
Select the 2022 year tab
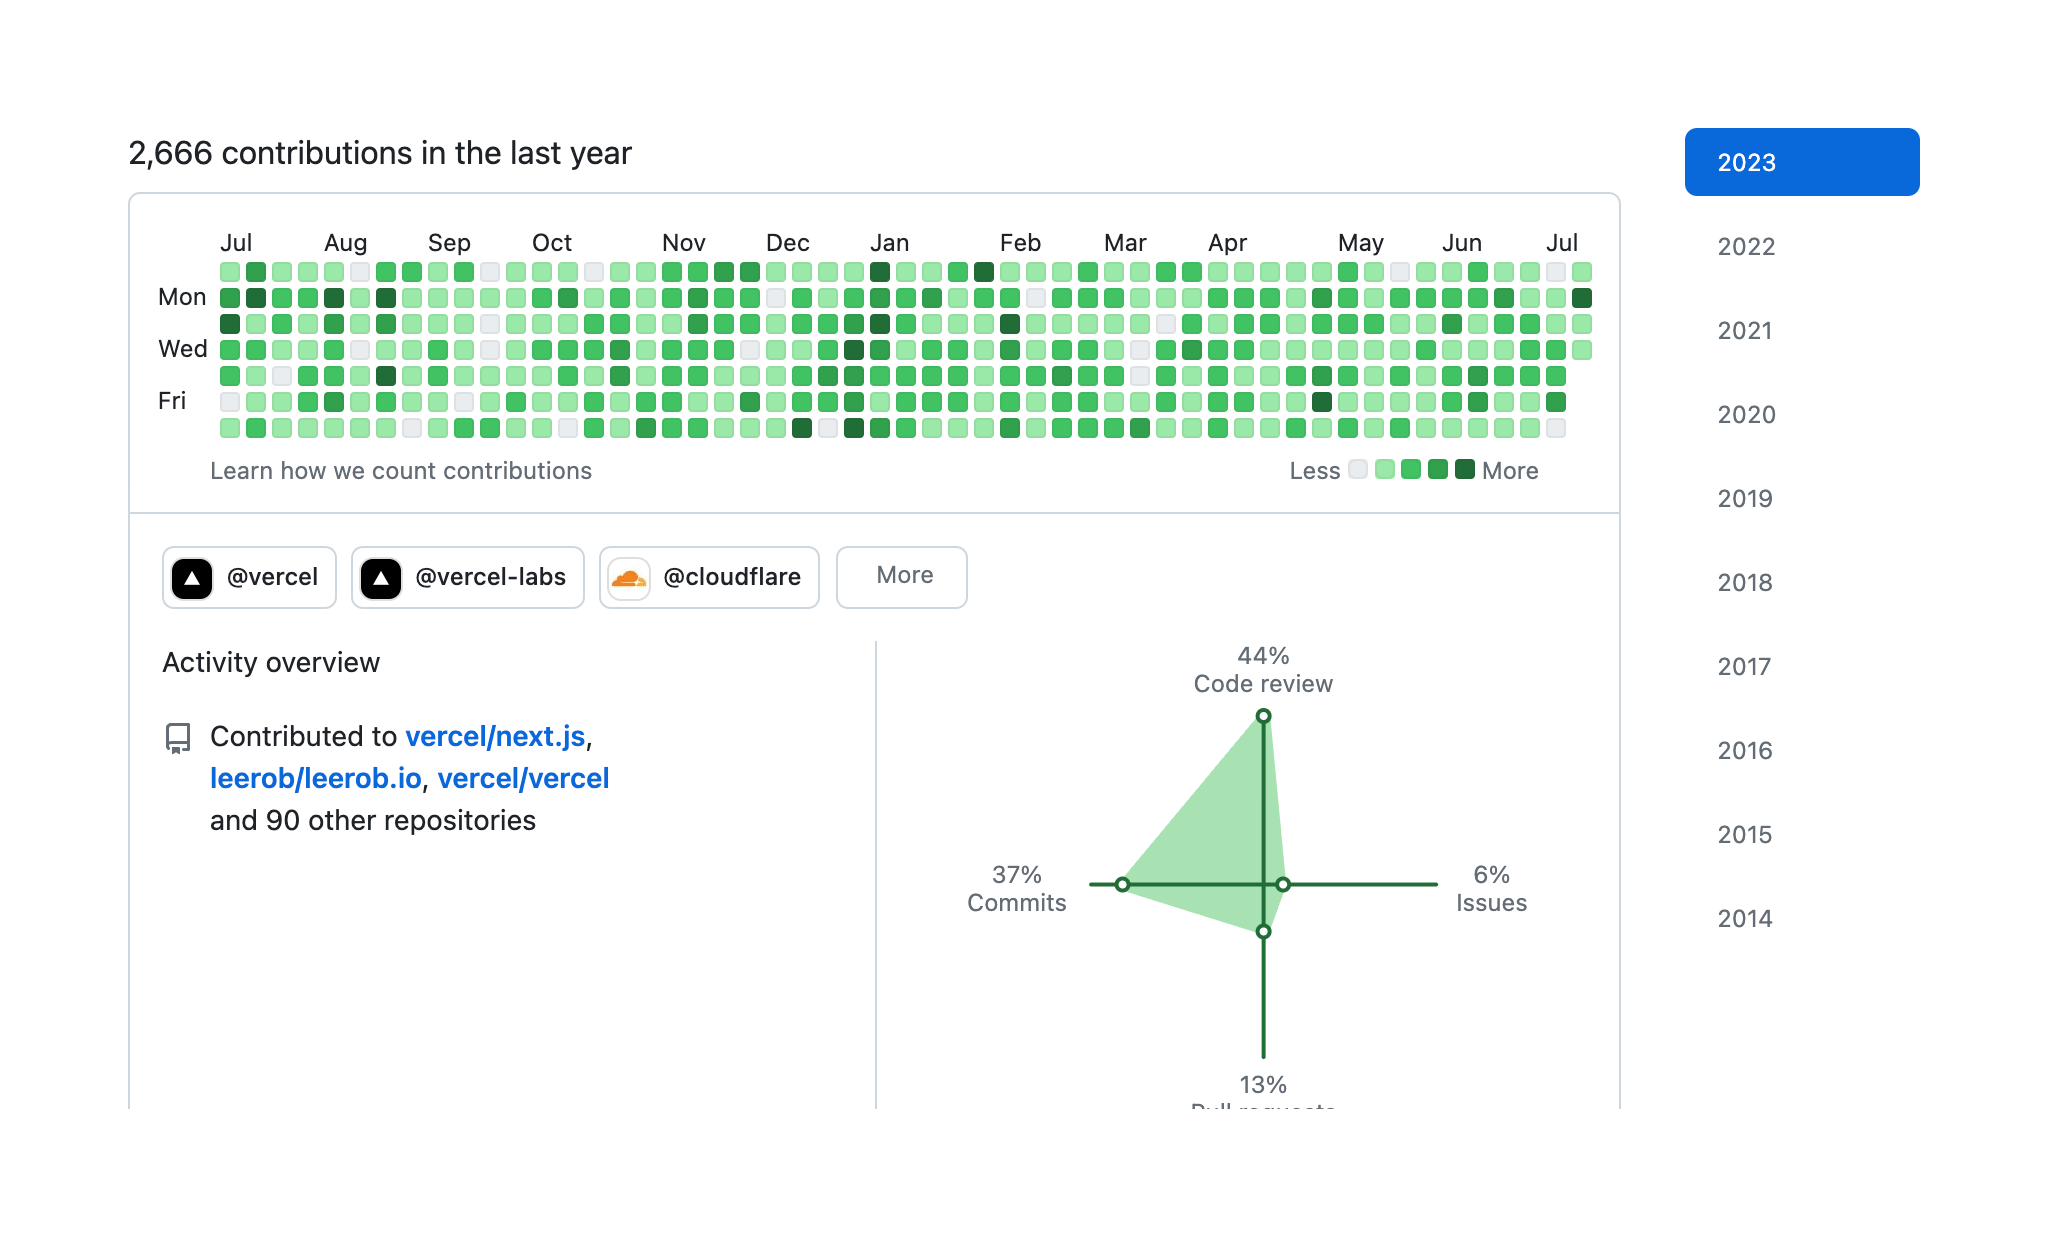pyautogui.click(x=1746, y=247)
